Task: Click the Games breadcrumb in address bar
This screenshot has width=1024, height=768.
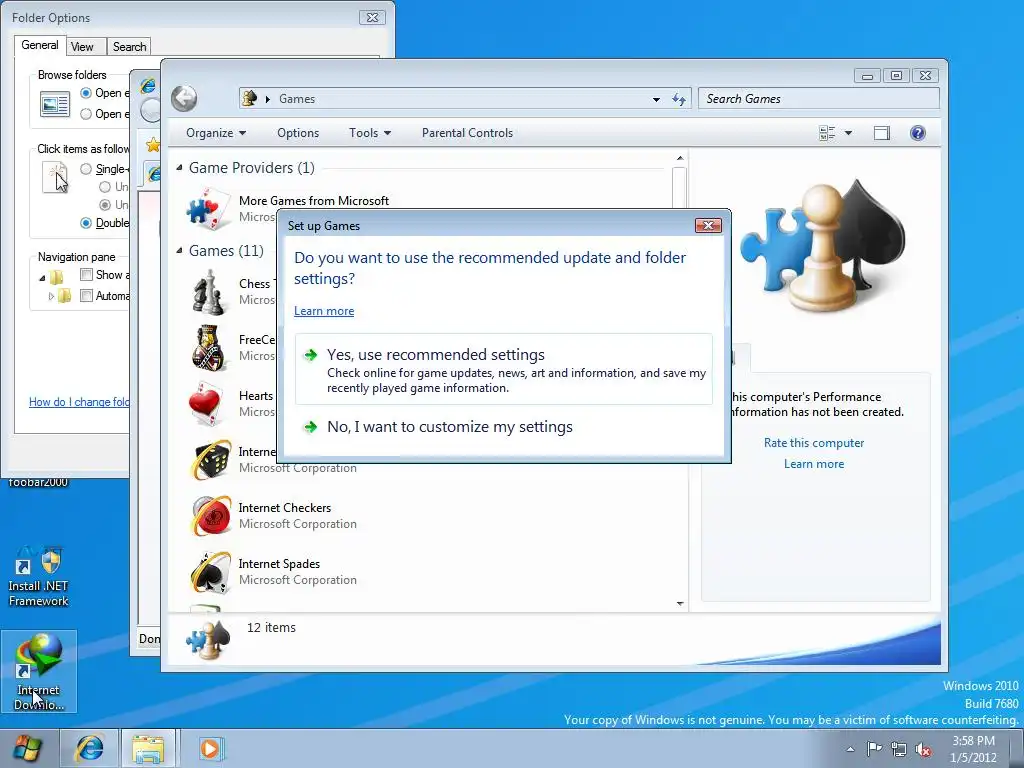Action: pyautogui.click(x=296, y=99)
